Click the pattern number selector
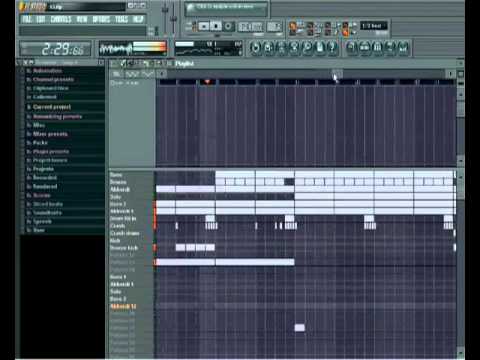 tap(274, 27)
